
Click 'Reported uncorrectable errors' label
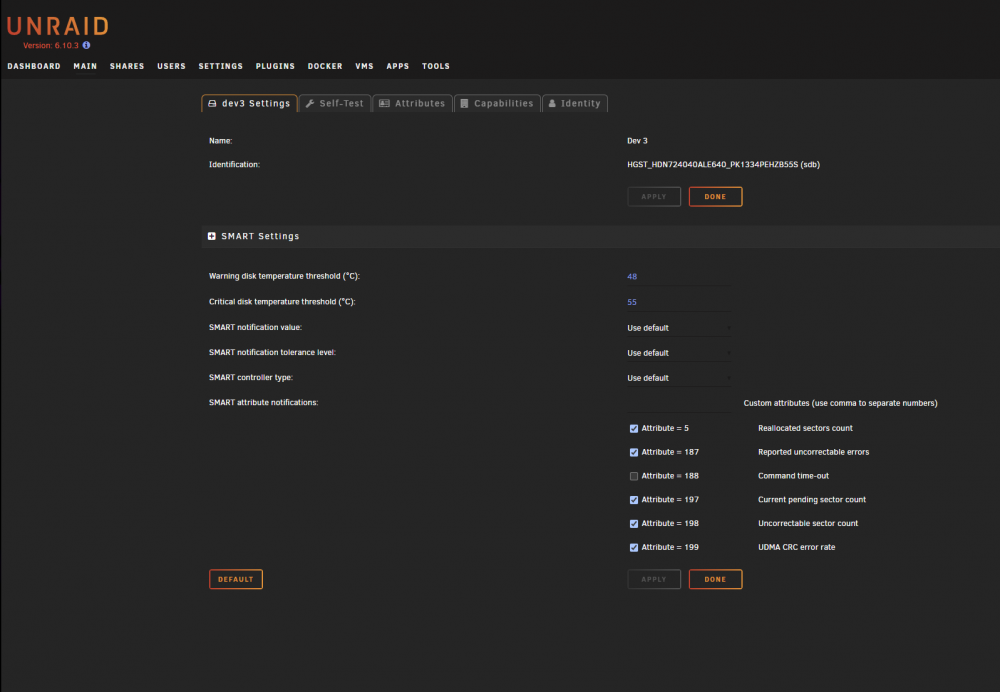coord(813,452)
